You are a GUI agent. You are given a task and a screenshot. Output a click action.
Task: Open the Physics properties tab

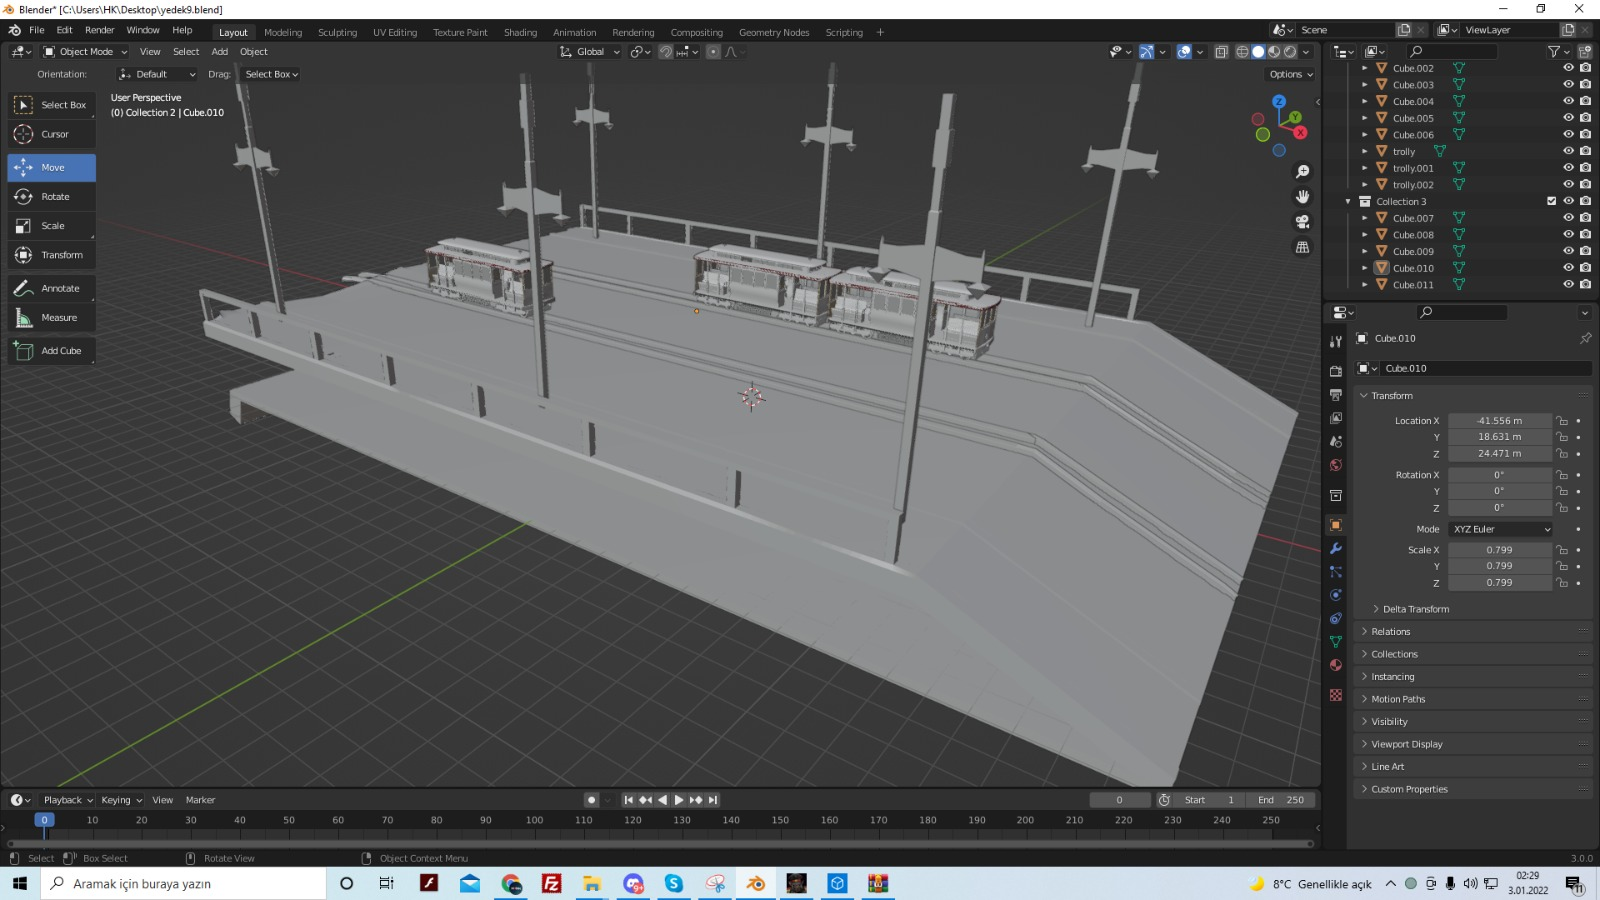click(x=1336, y=595)
